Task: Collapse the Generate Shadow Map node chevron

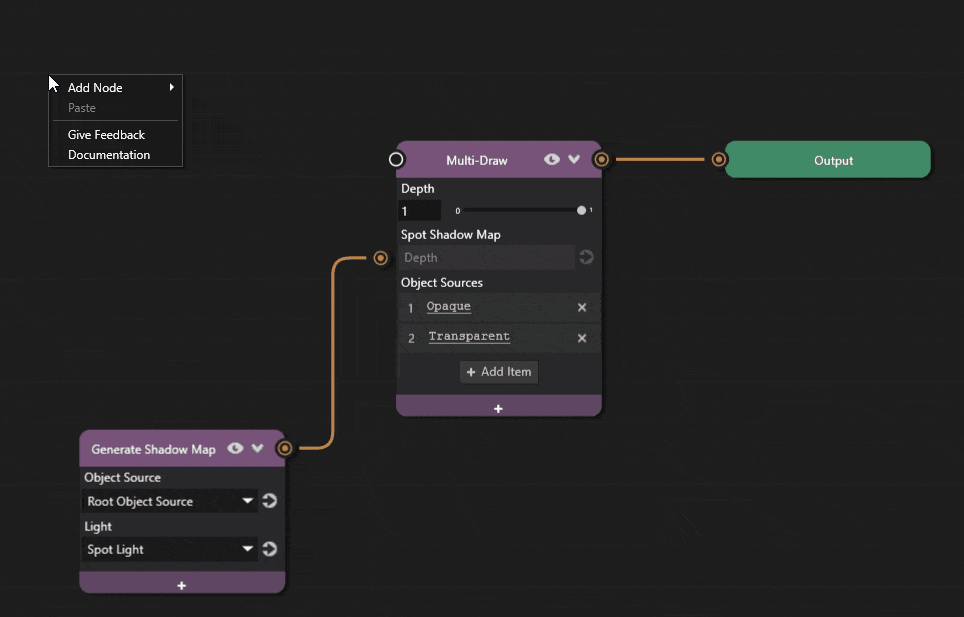Action: [257, 448]
